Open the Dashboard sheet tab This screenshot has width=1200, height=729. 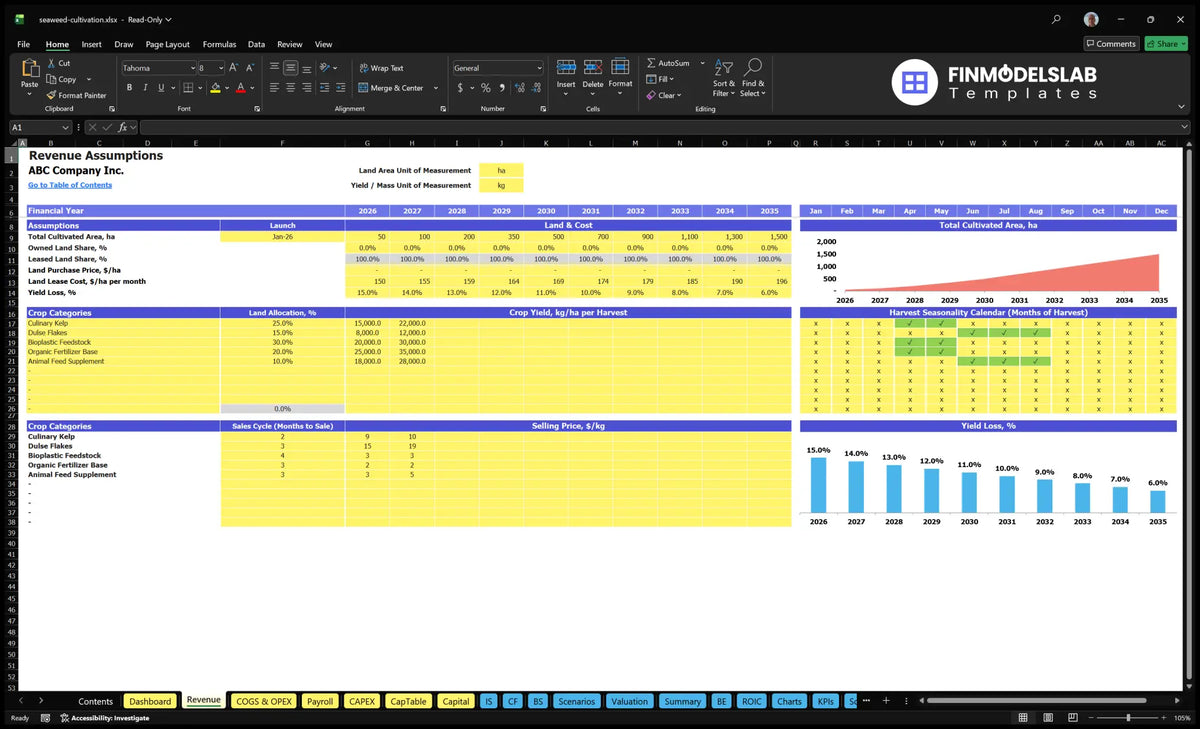(150, 701)
